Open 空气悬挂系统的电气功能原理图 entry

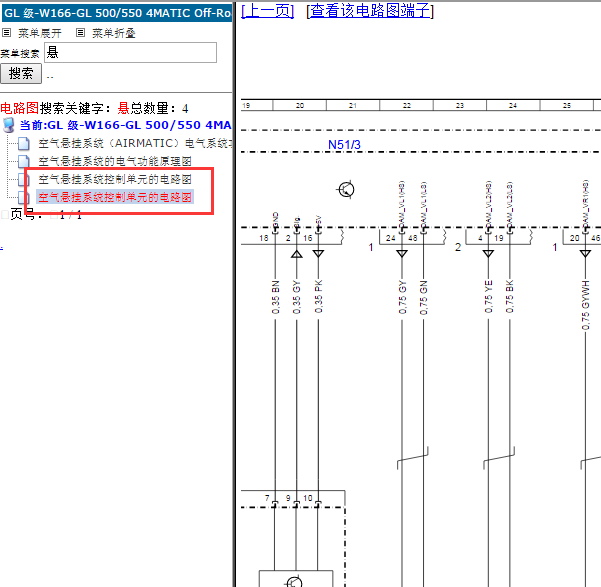[115, 161]
